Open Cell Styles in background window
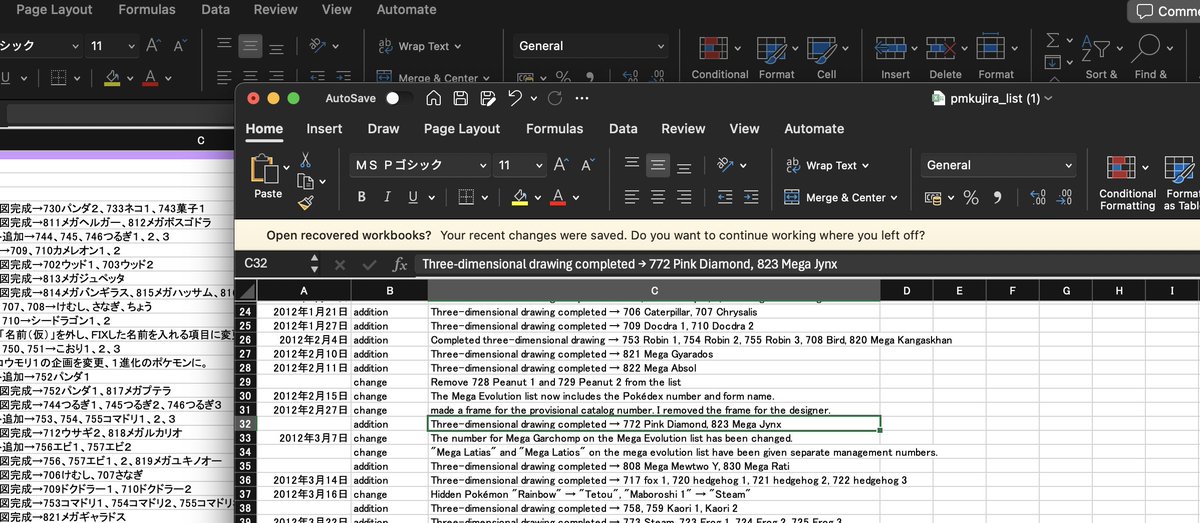Viewport: 1200px width, 523px height. (x=826, y=56)
